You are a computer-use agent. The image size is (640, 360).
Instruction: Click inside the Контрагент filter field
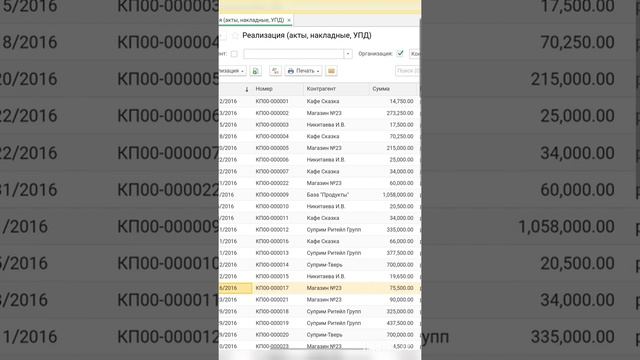pos(293,54)
